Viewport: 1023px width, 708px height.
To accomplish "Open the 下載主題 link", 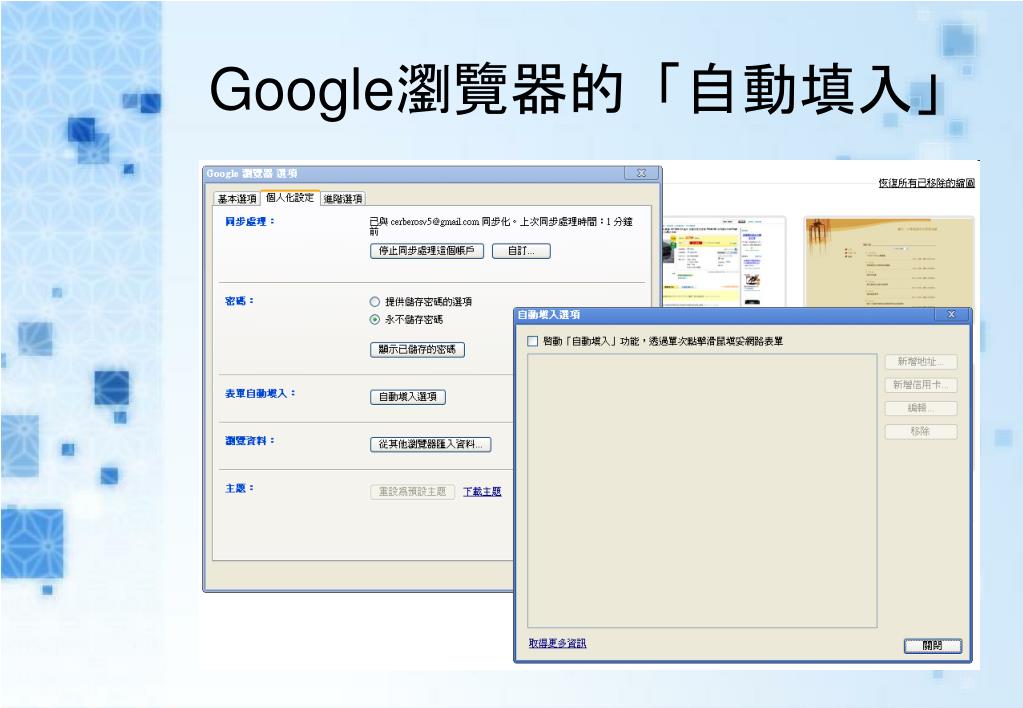I will pyautogui.click(x=482, y=491).
